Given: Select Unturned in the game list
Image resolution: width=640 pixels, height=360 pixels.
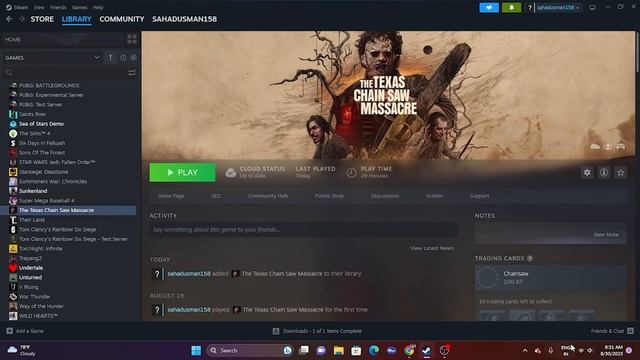Looking at the screenshot, I should (30, 278).
